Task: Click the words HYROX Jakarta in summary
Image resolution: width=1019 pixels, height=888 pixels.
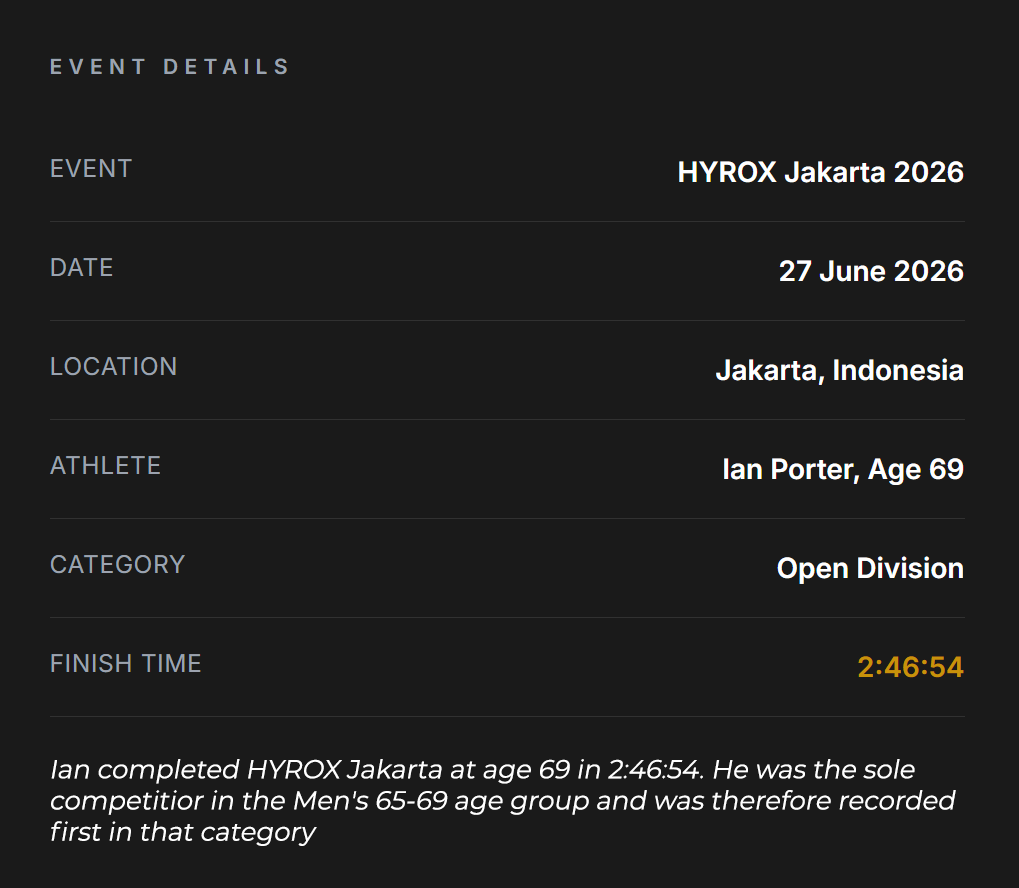Action: click(x=345, y=770)
